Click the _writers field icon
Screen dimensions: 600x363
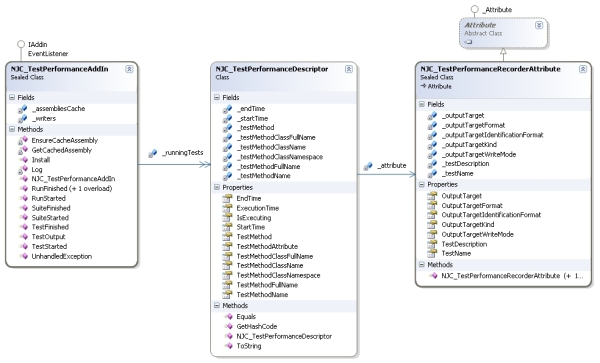23,119
